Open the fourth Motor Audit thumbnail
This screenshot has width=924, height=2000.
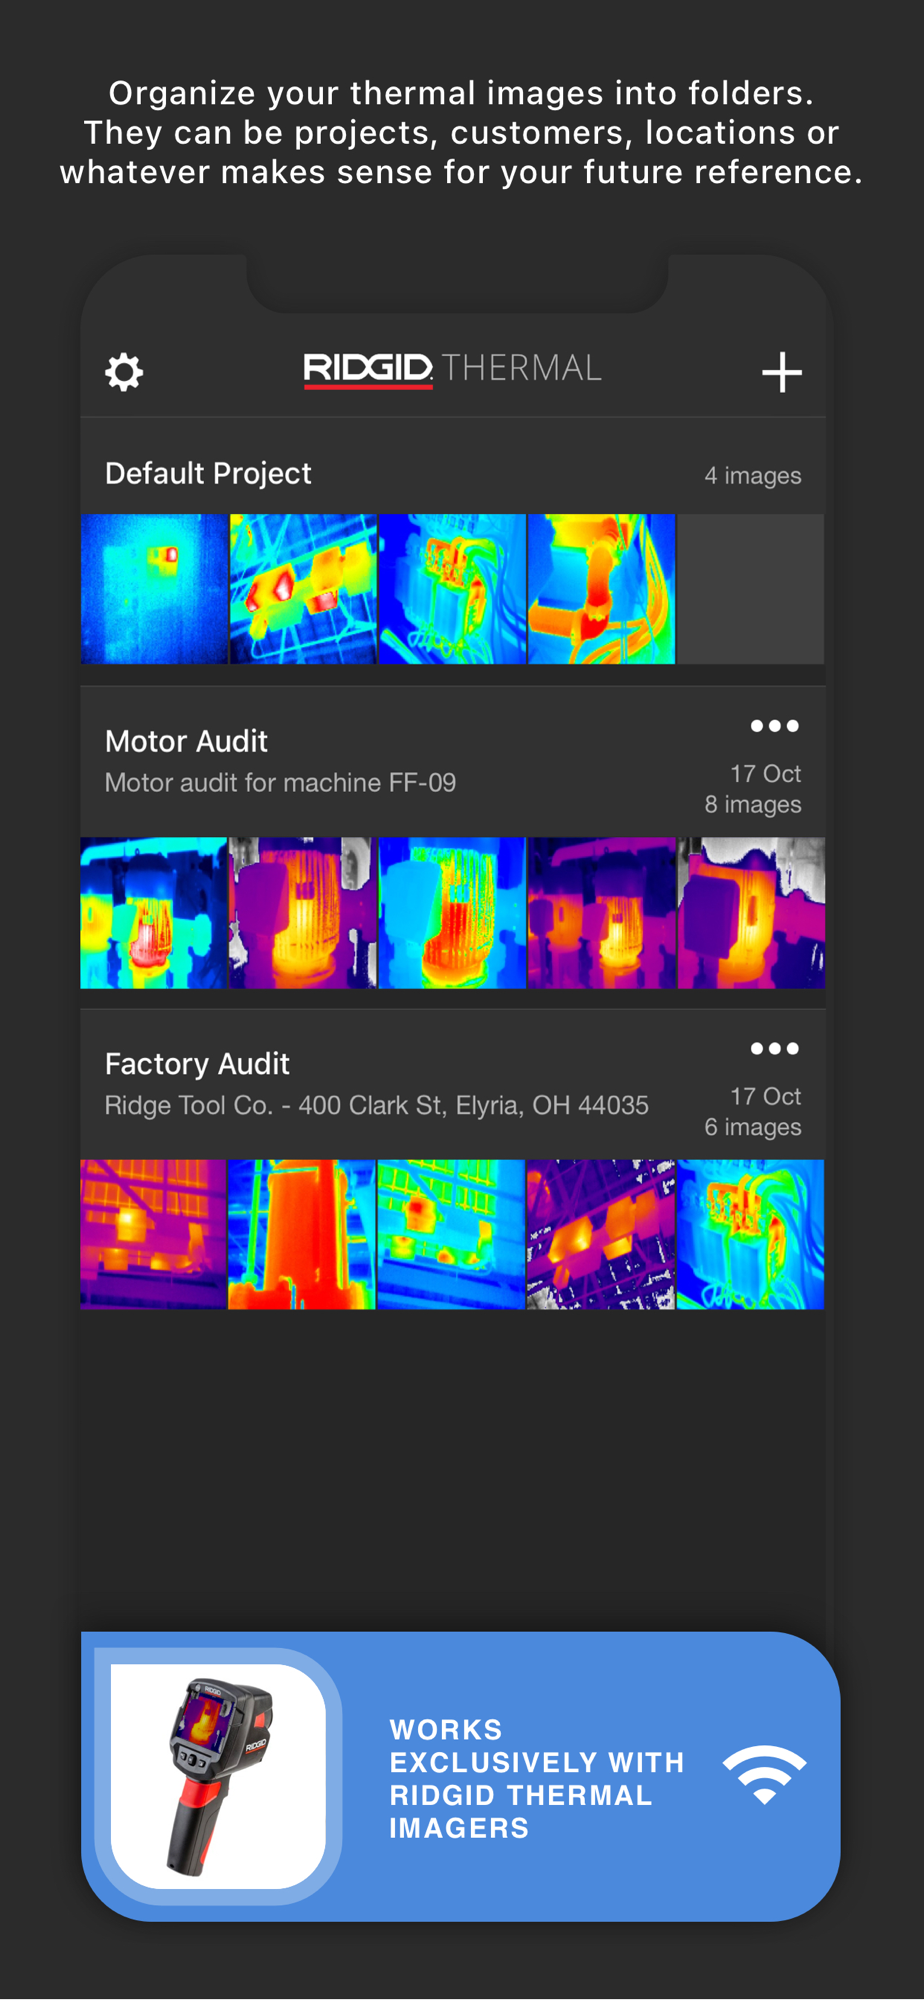tap(602, 913)
